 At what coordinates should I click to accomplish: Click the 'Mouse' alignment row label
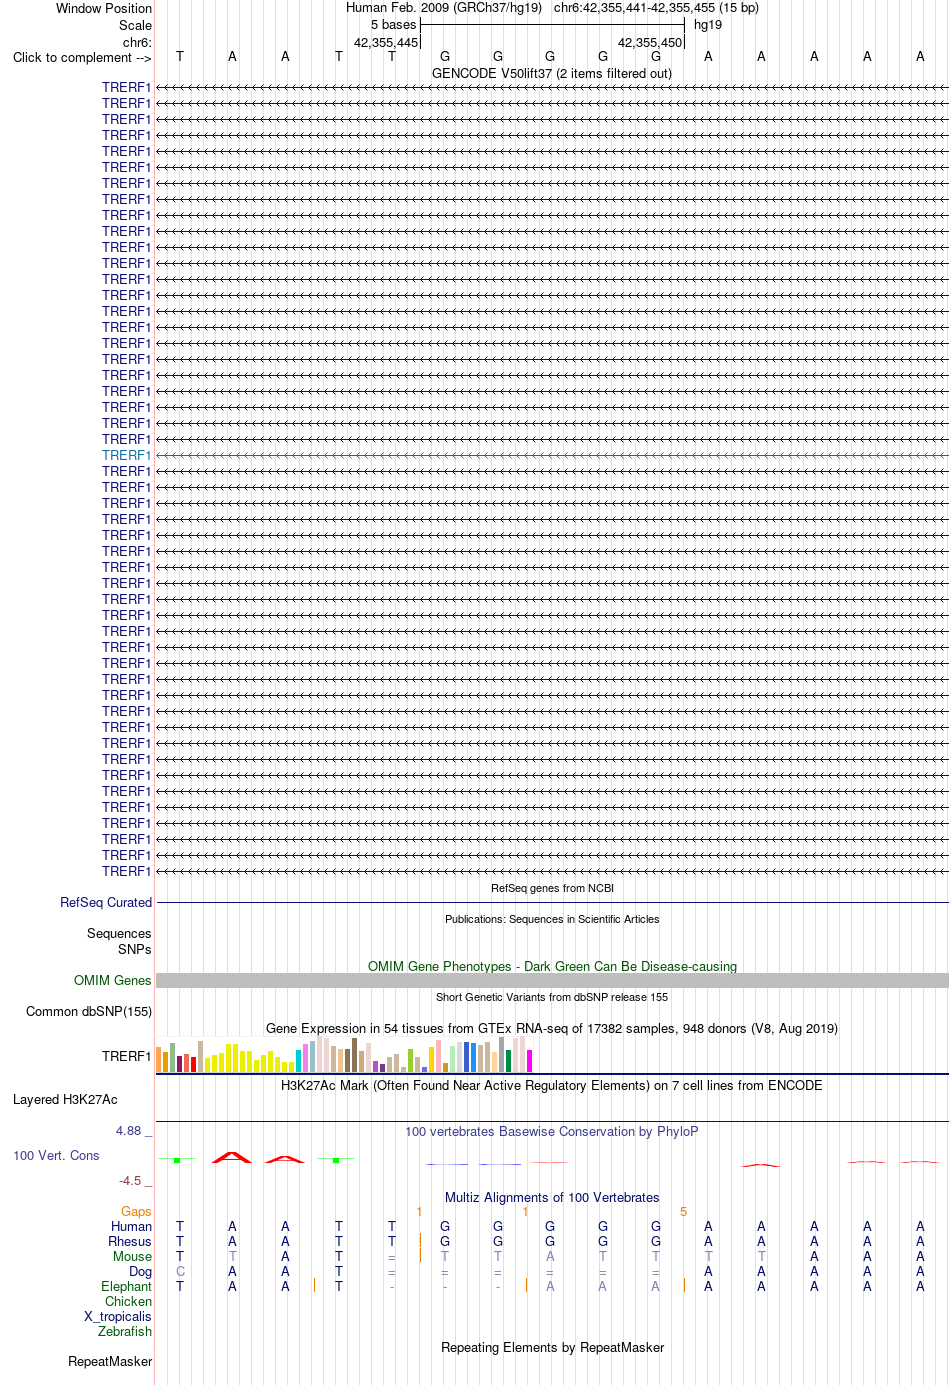132,1256
